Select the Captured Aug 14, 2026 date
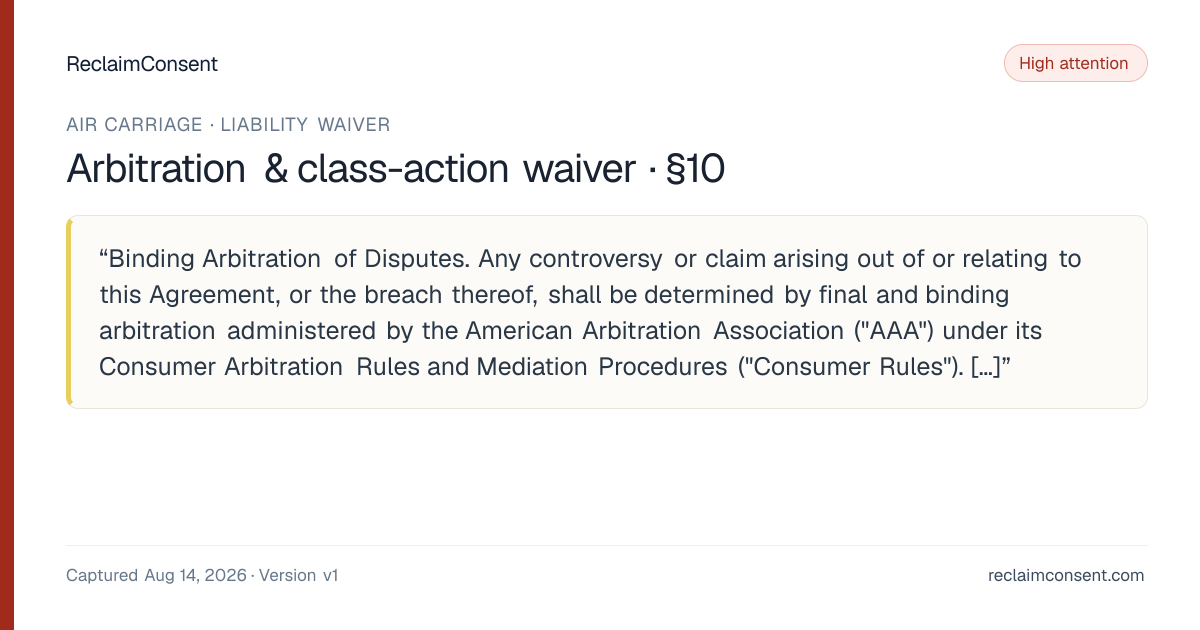This screenshot has width=1200, height=630. 156,576
